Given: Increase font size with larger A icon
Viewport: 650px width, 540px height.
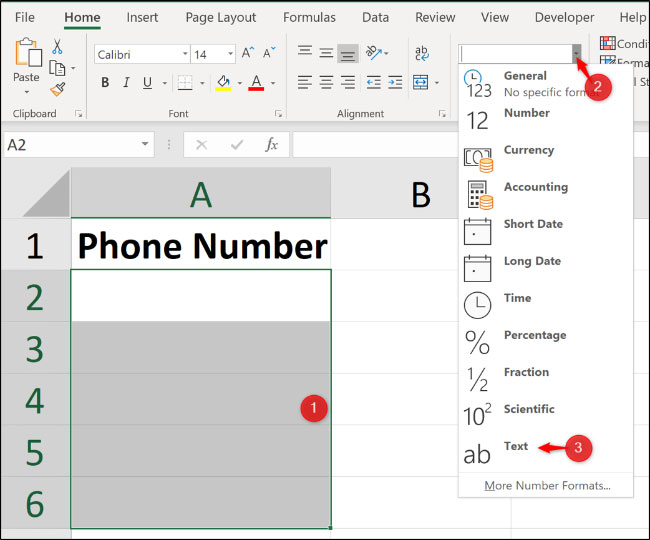Looking at the screenshot, I should tap(247, 53).
